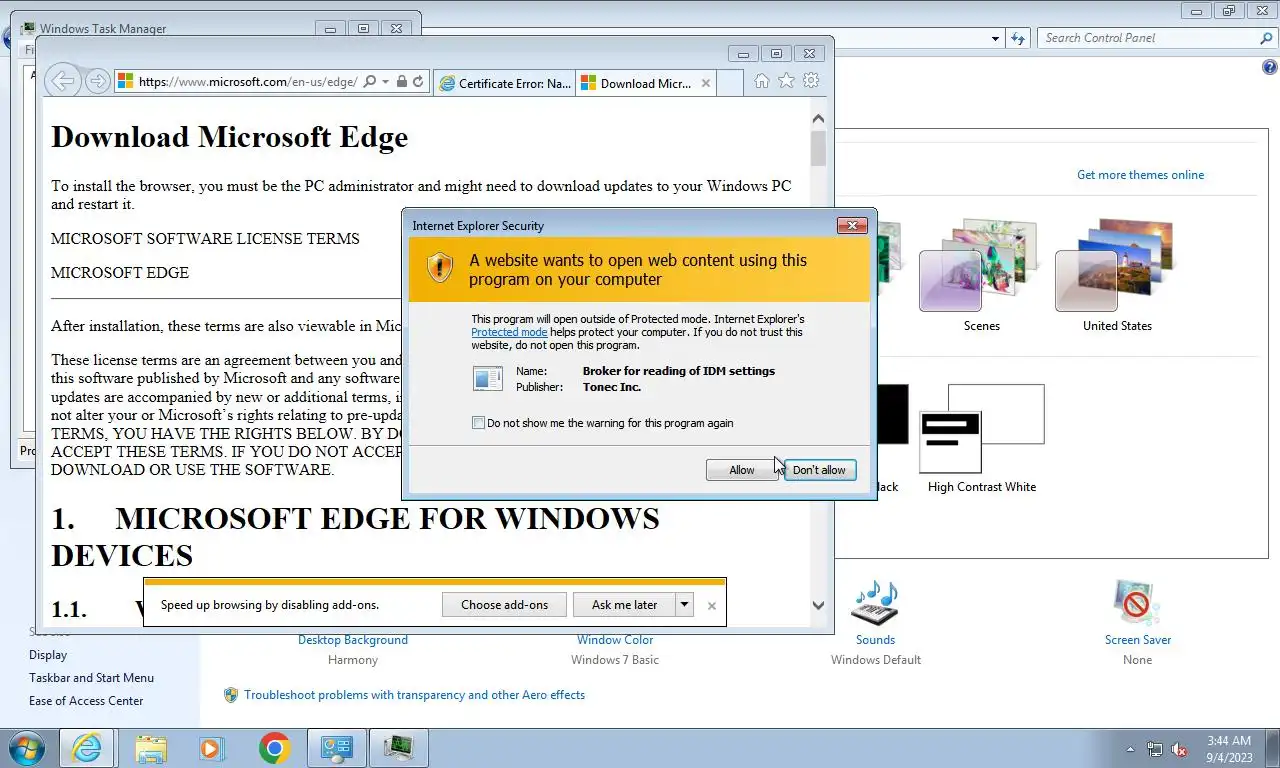Image resolution: width=1280 pixels, height=768 pixels.
Task: Open Ease of Access Center link
Action: tap(86, 701)
